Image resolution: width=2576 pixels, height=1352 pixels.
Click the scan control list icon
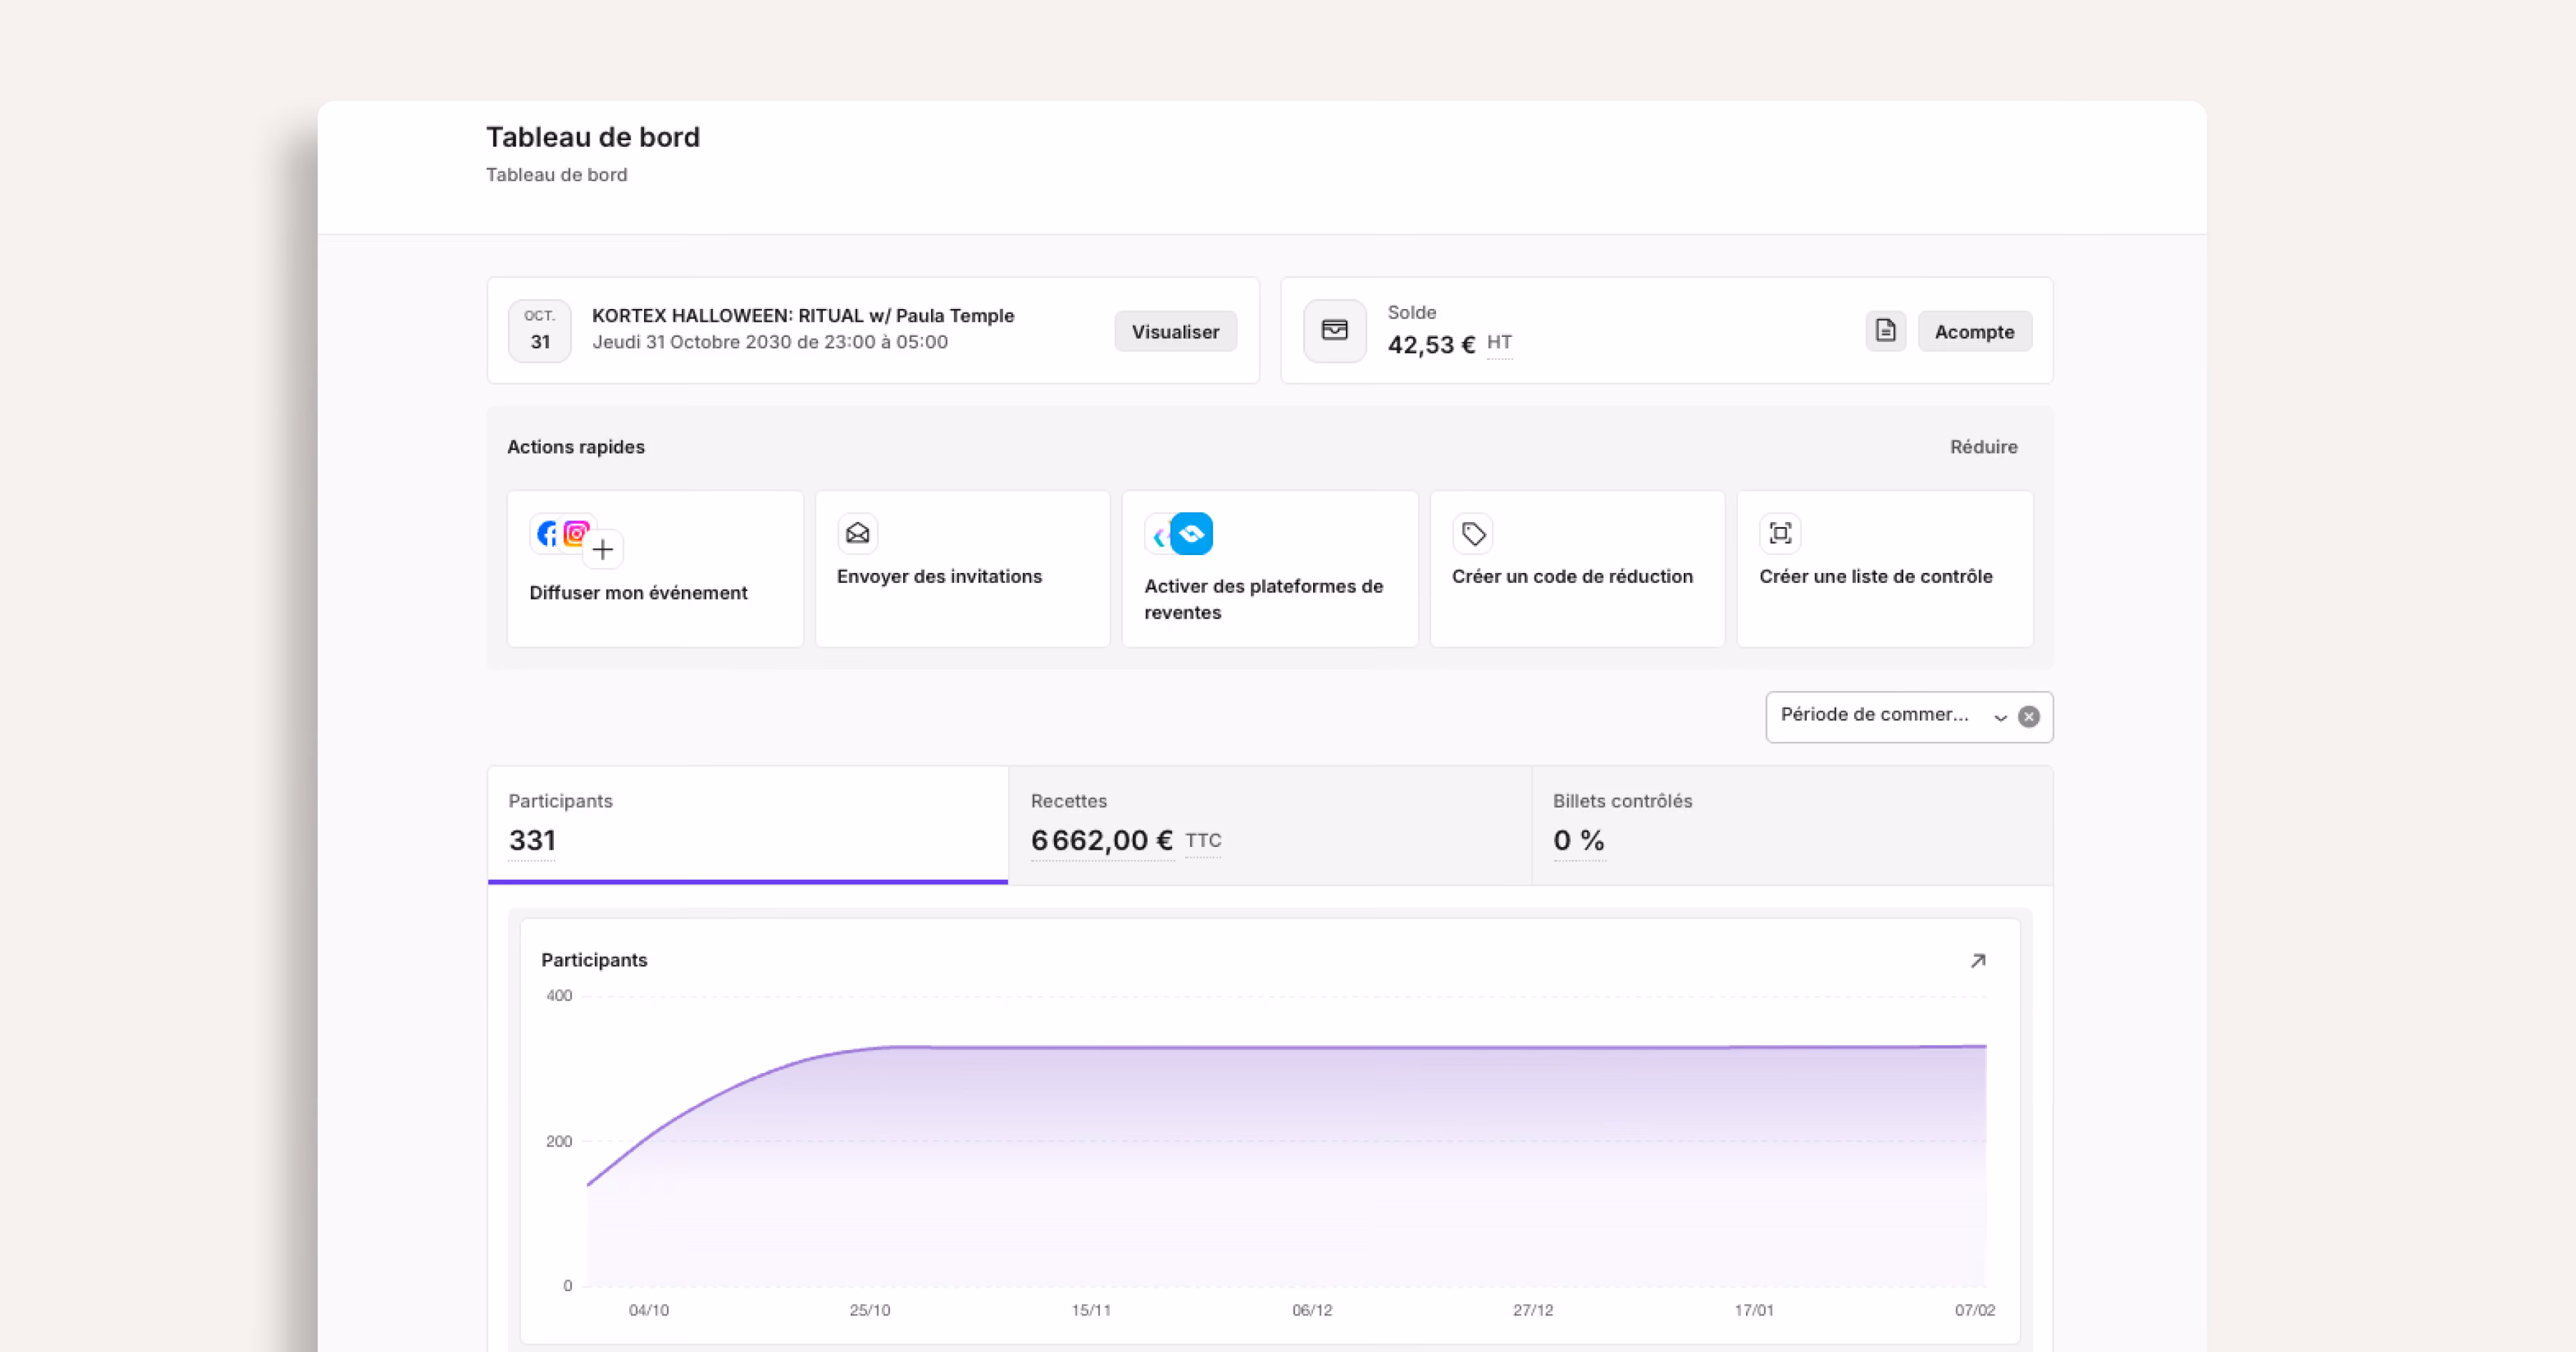point(1780,534)
